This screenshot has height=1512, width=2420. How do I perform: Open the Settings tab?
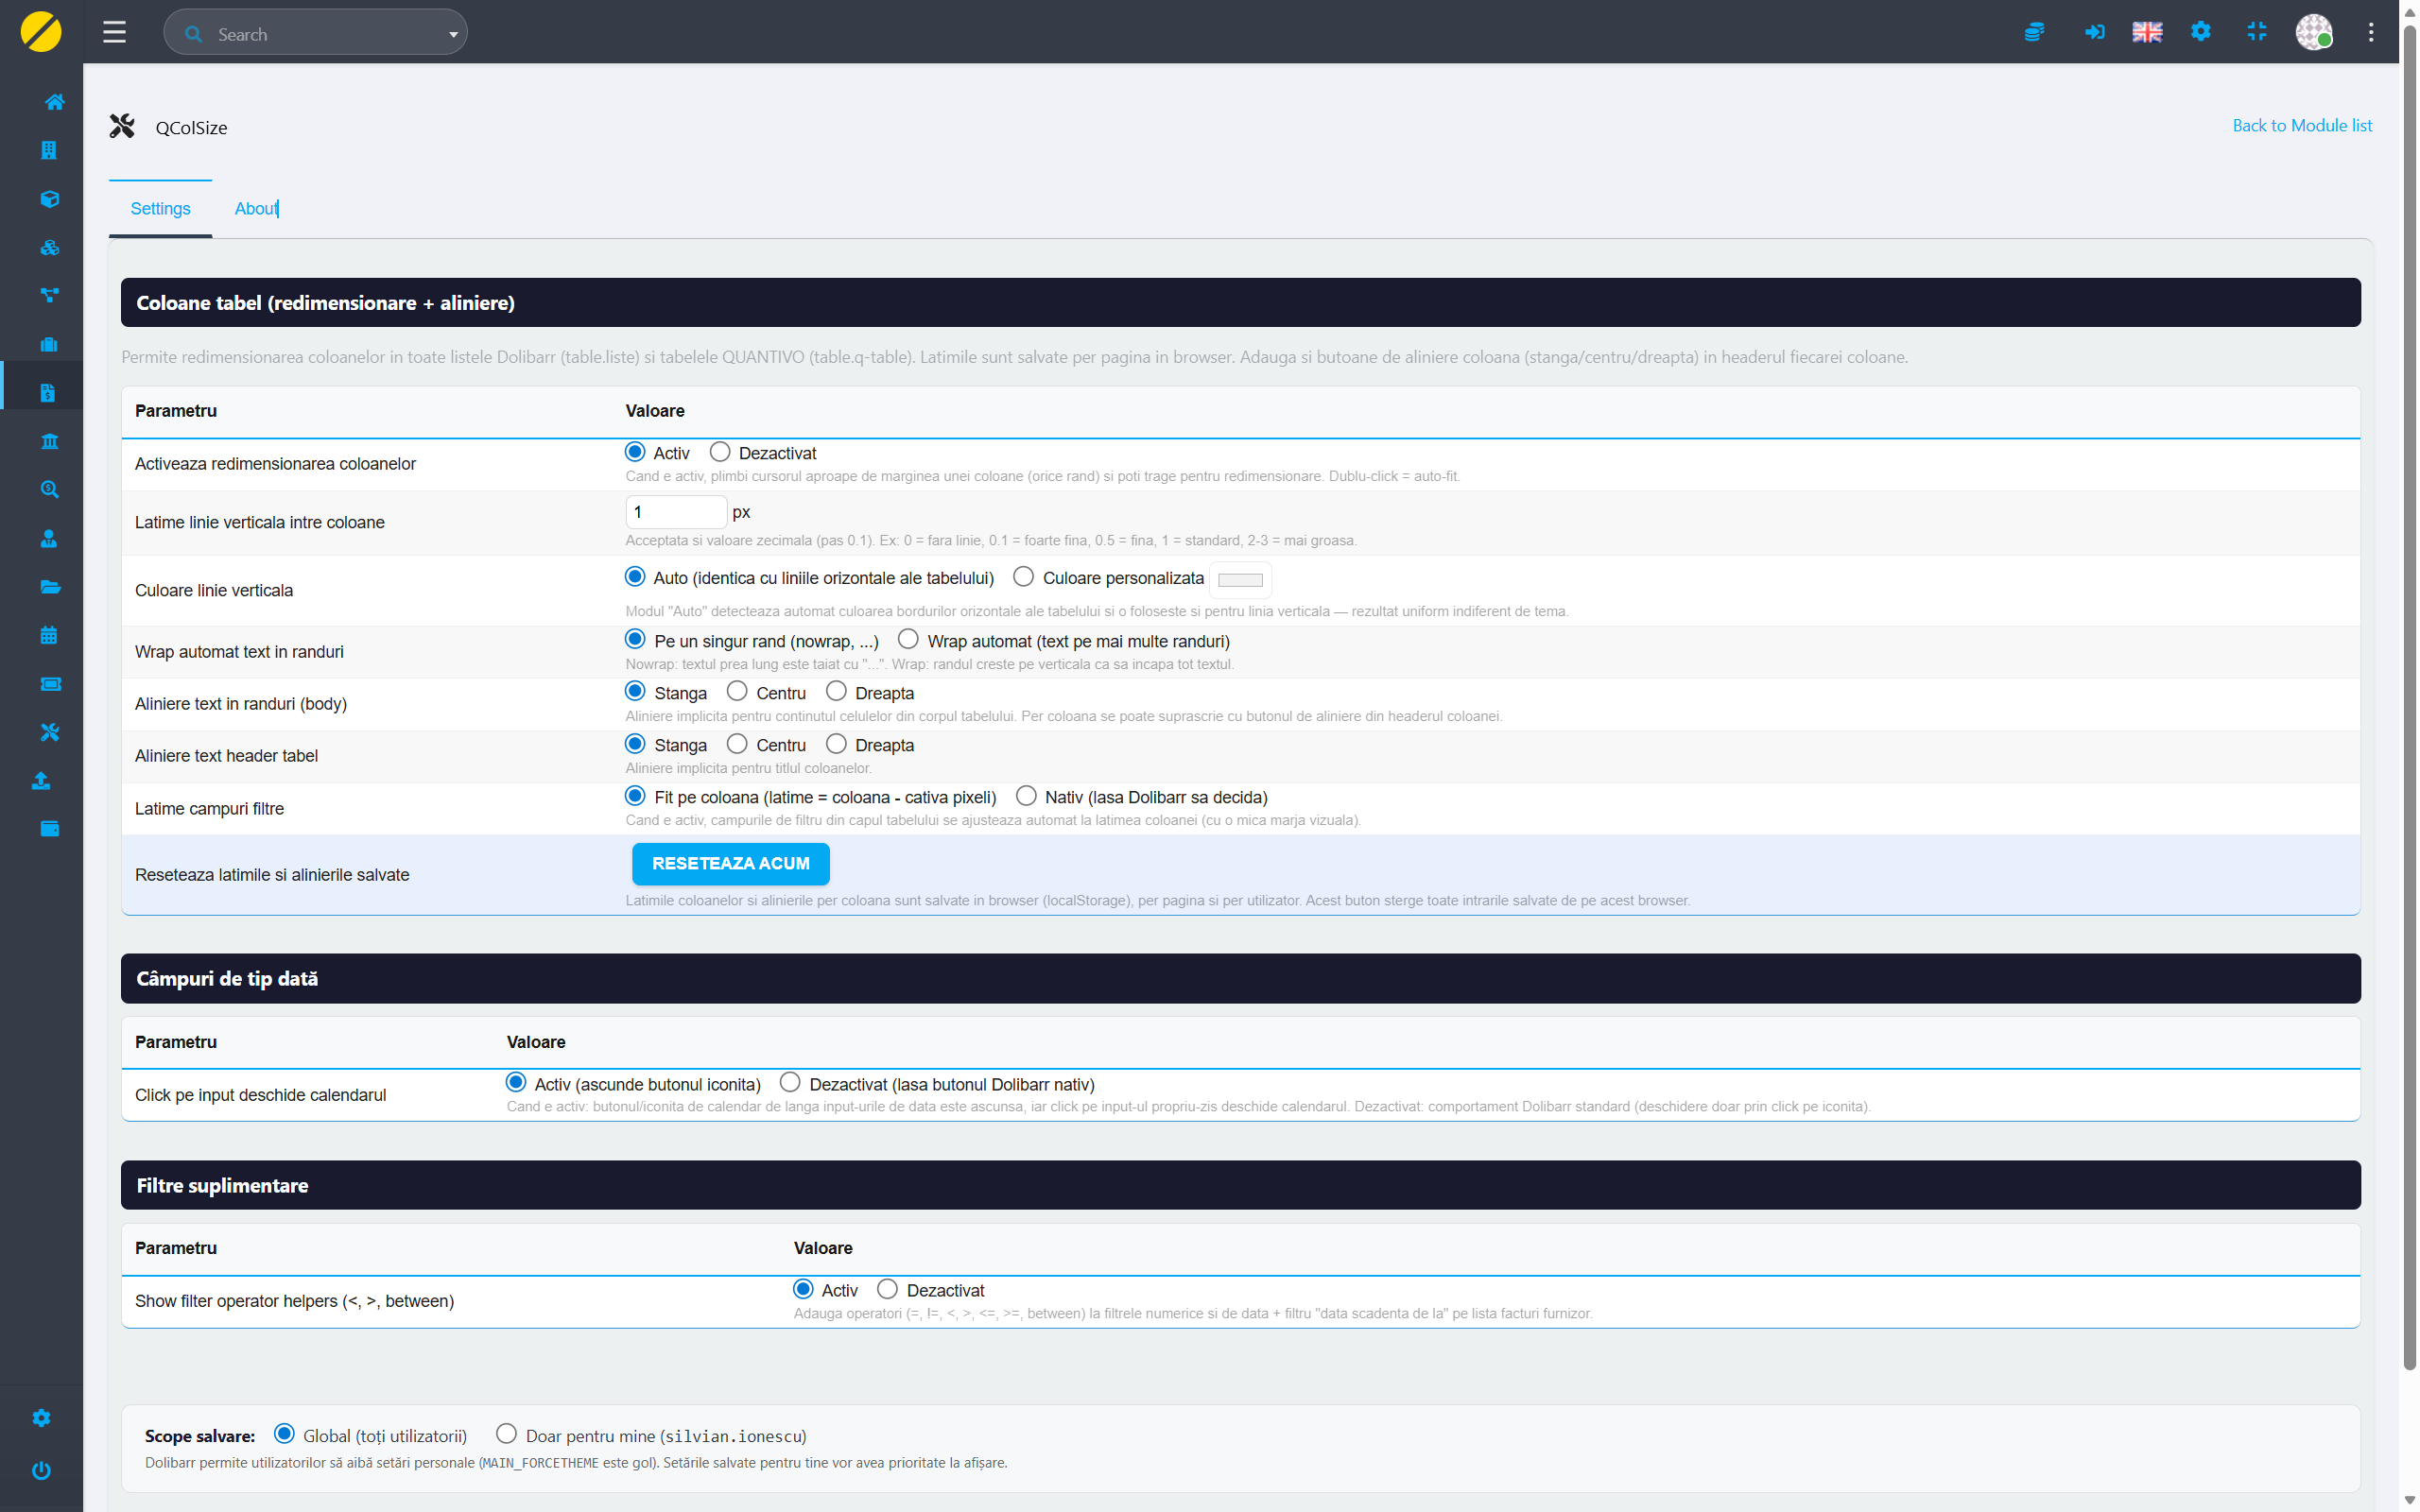[x=160, y=208]
